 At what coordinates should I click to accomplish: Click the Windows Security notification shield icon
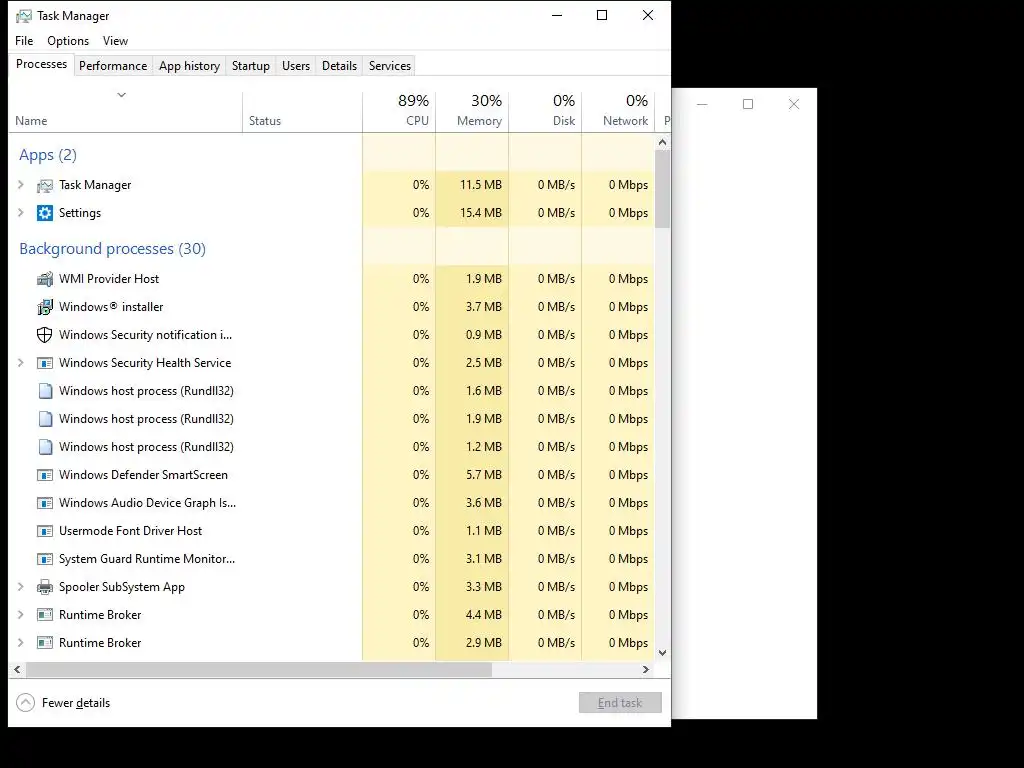(44, 335)
